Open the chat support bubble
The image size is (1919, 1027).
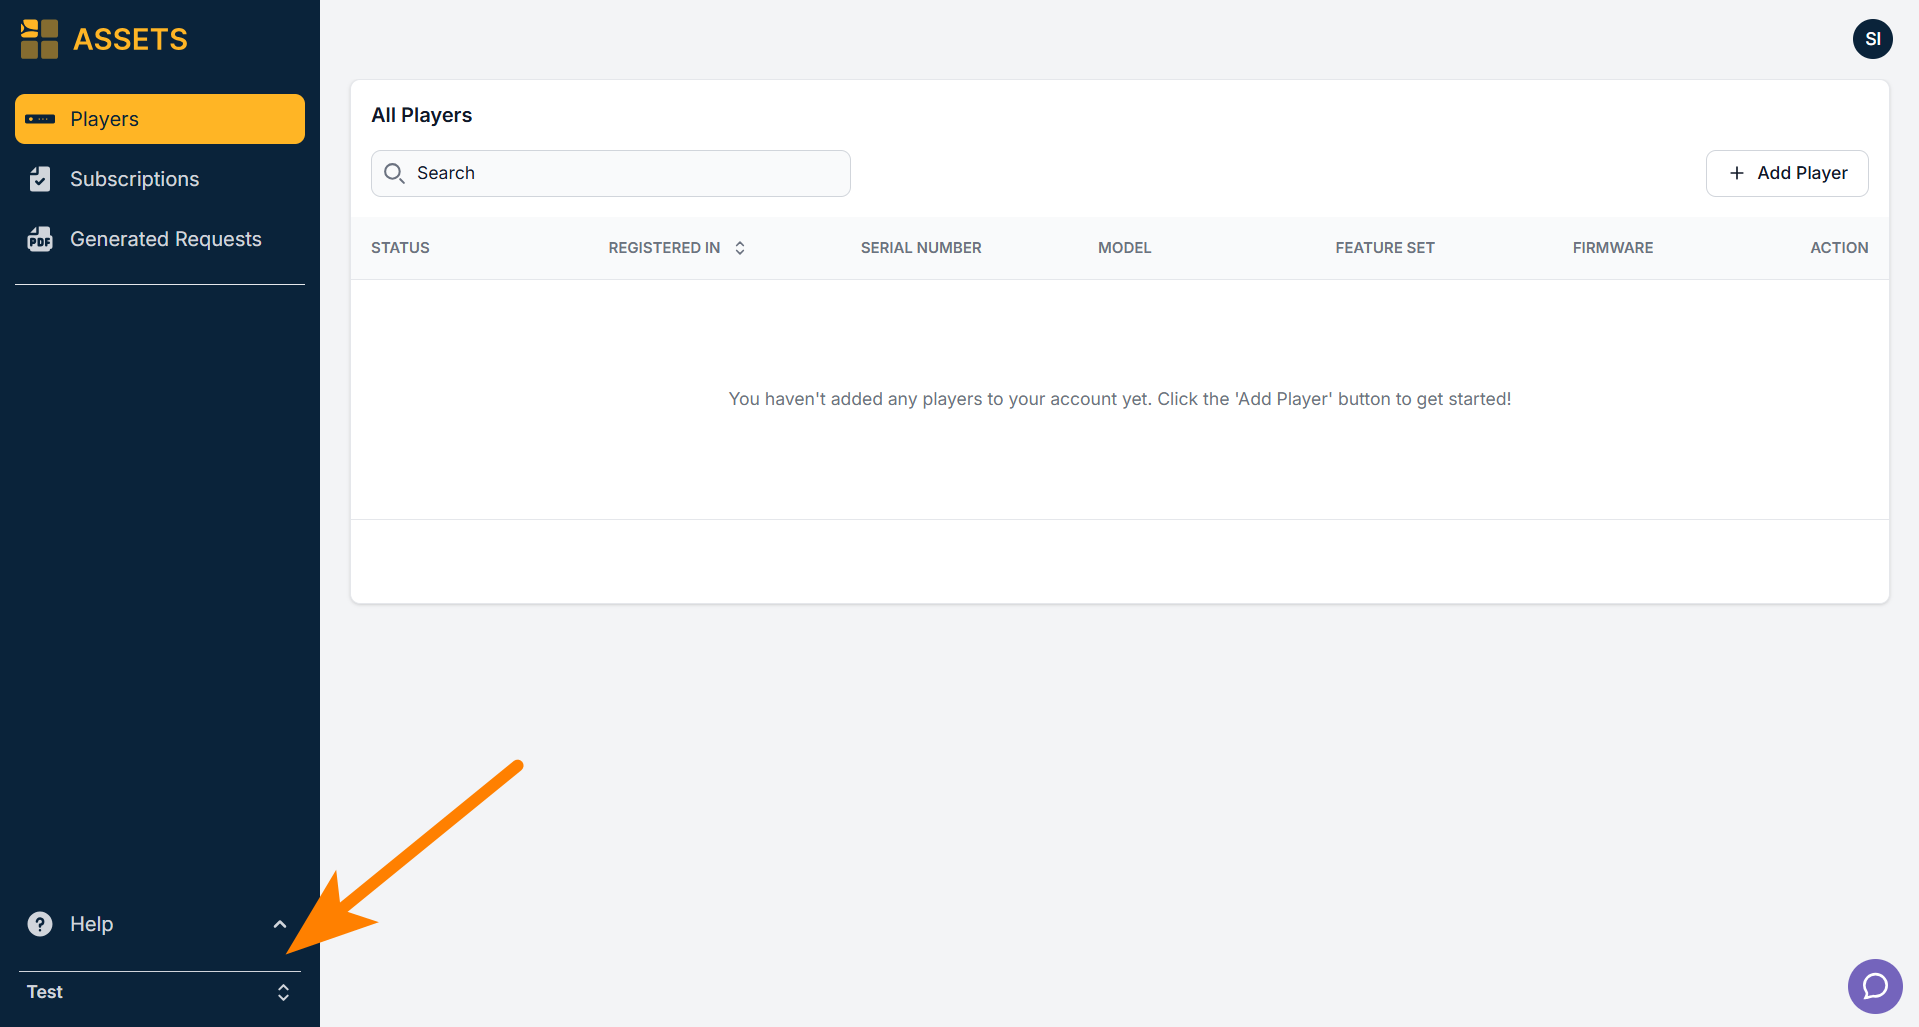point(1875,986)
